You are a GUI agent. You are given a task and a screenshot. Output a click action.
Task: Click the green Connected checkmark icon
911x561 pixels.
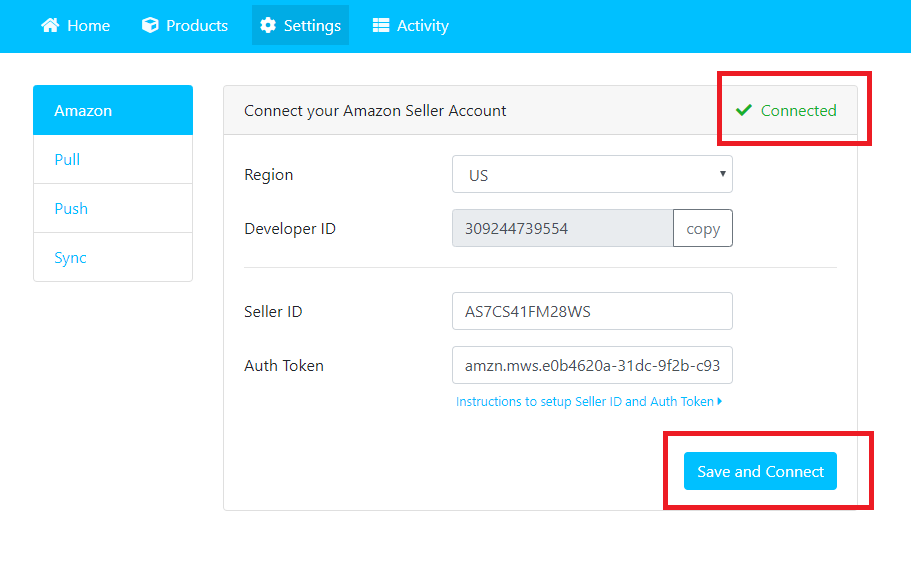744,110
